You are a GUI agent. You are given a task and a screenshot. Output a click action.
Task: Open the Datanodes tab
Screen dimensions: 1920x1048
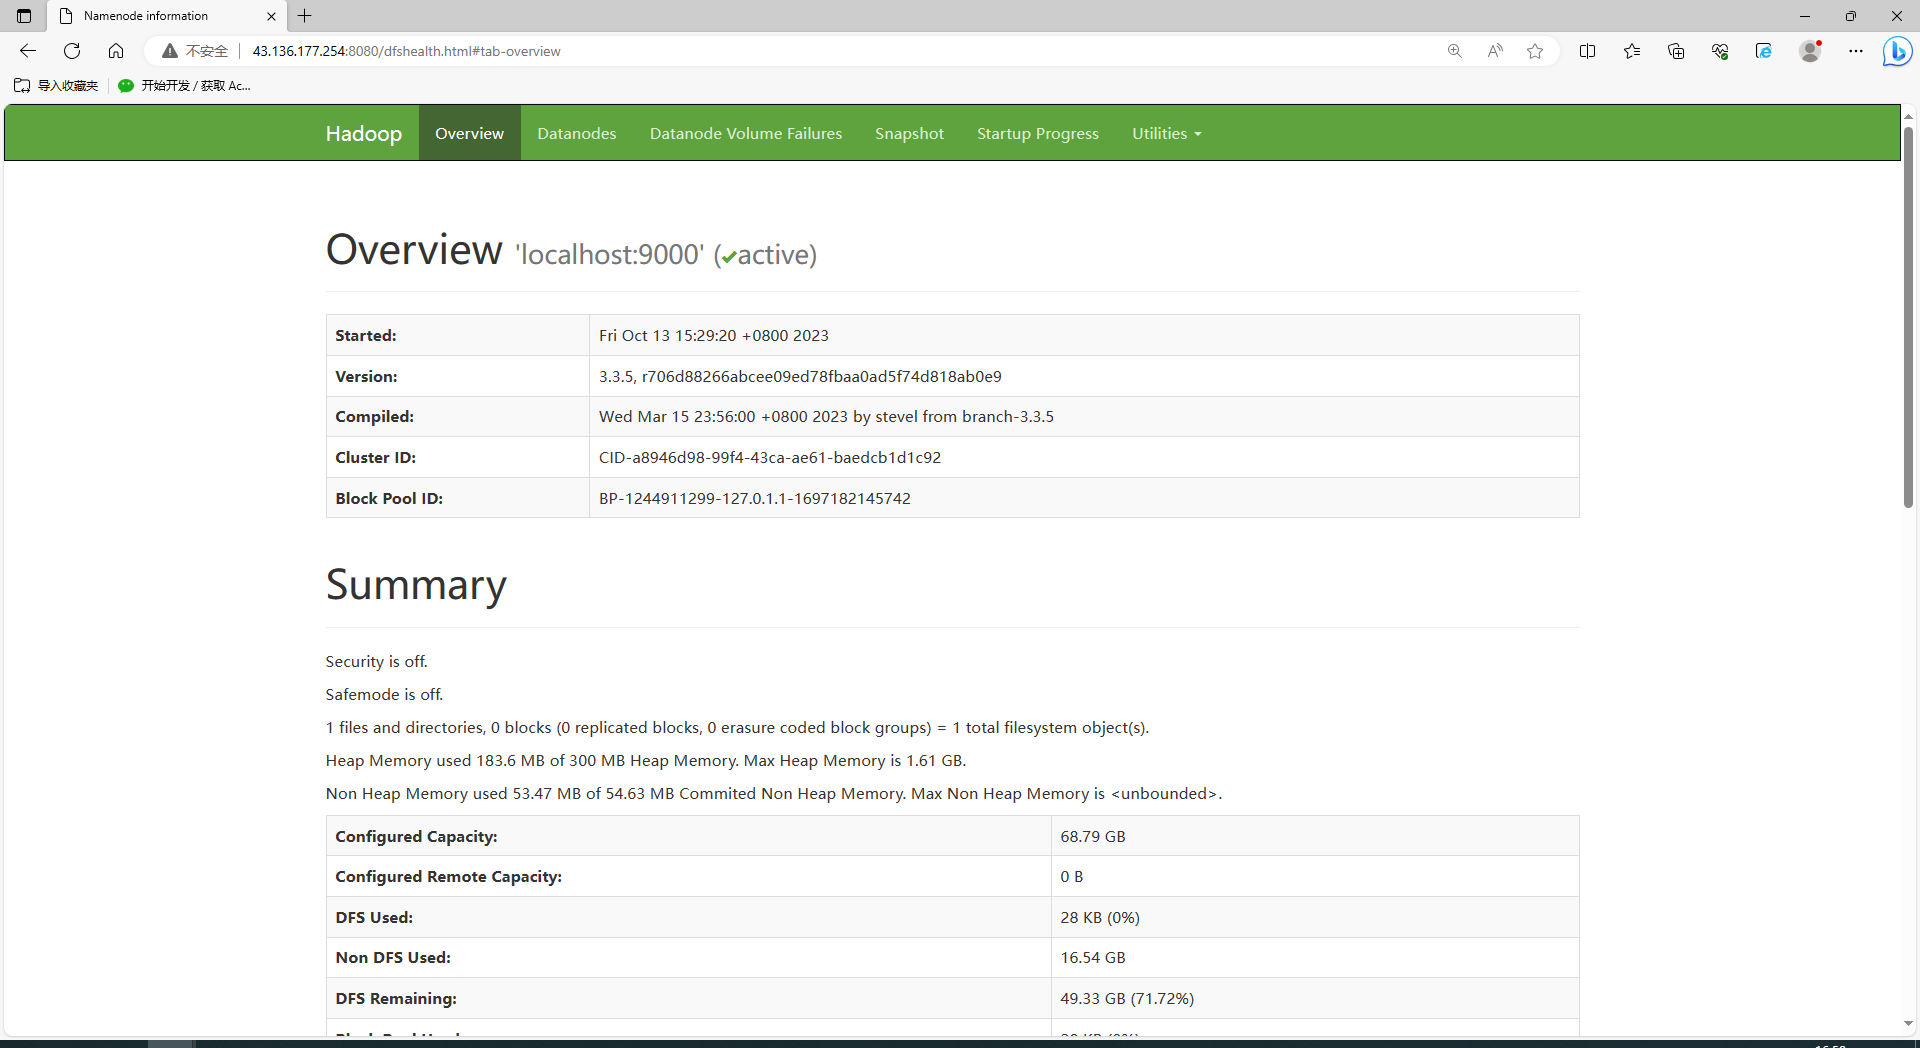pyautogui.click(x=577, y=133)
